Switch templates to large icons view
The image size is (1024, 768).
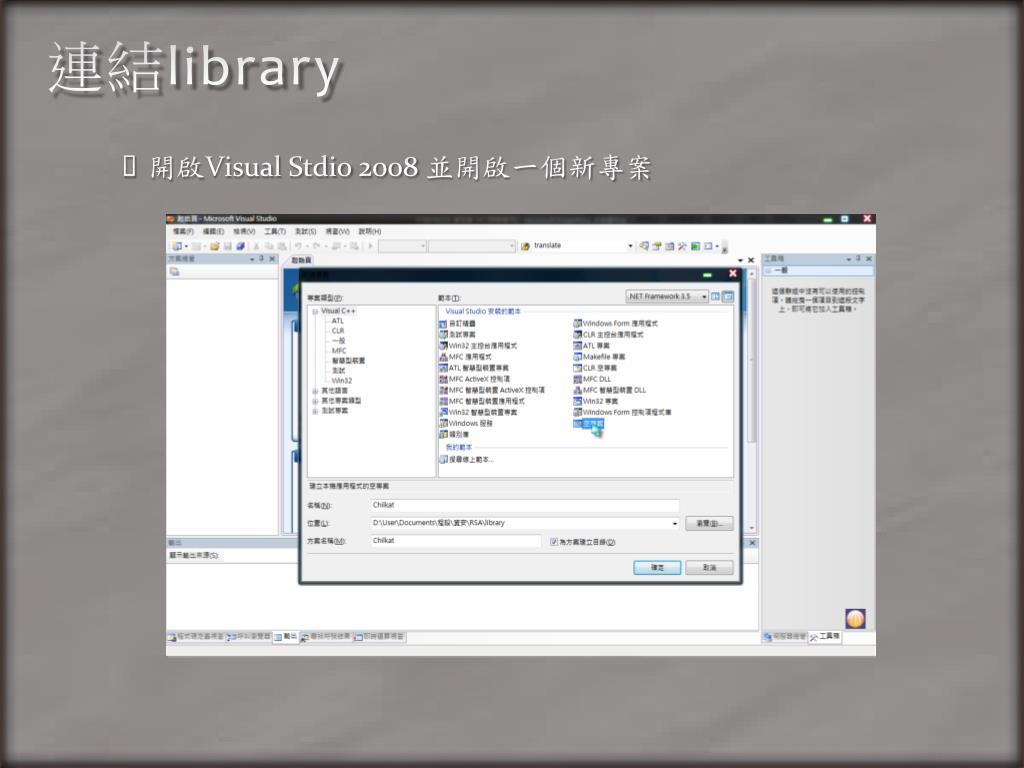pyautogui.click(x=716, y=296)
